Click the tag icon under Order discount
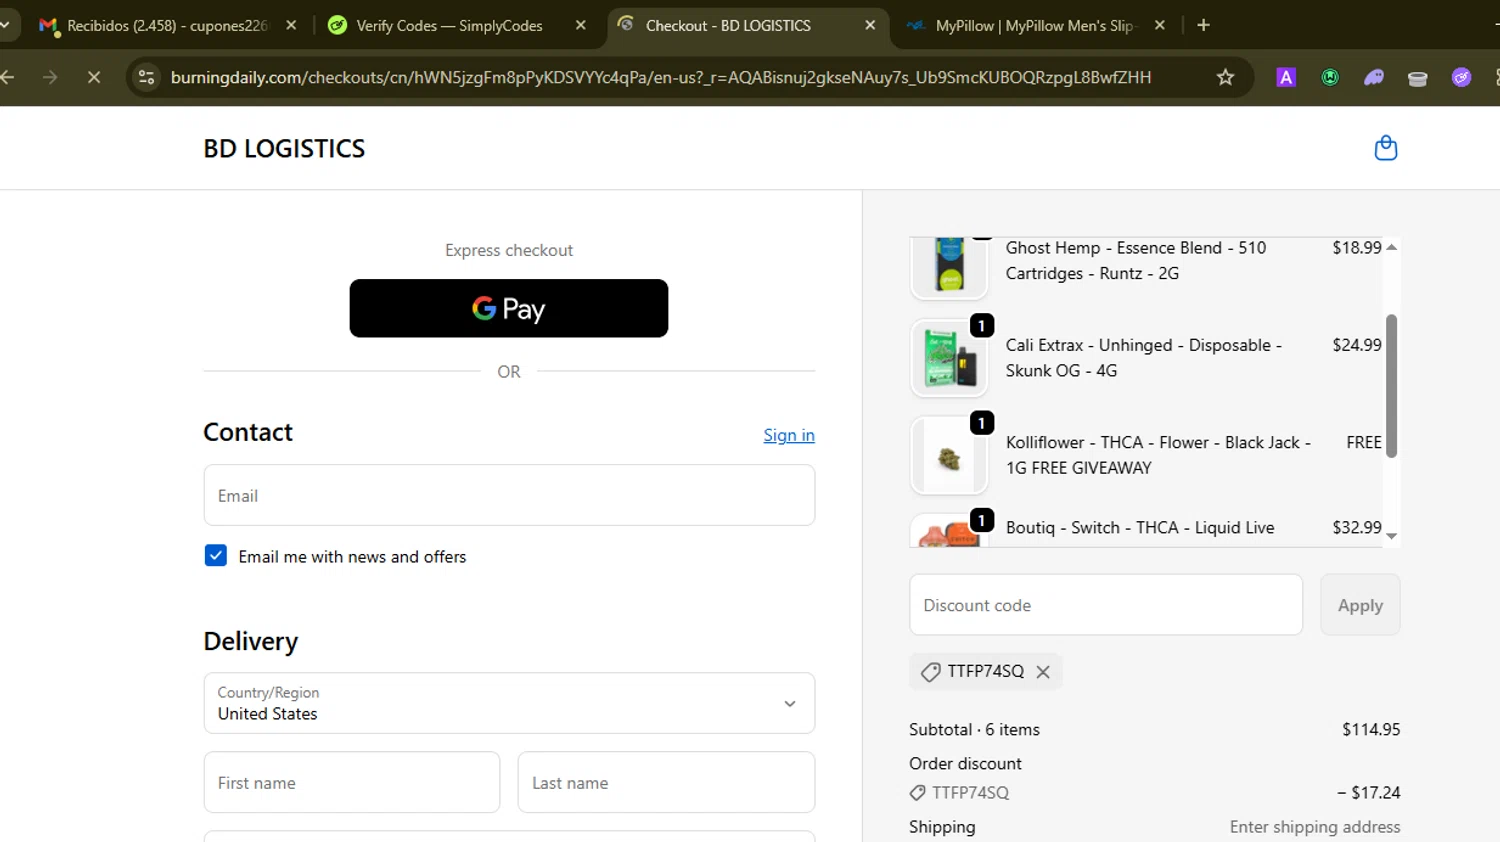This screenshot has width=1500, height=842. [917, 793]
